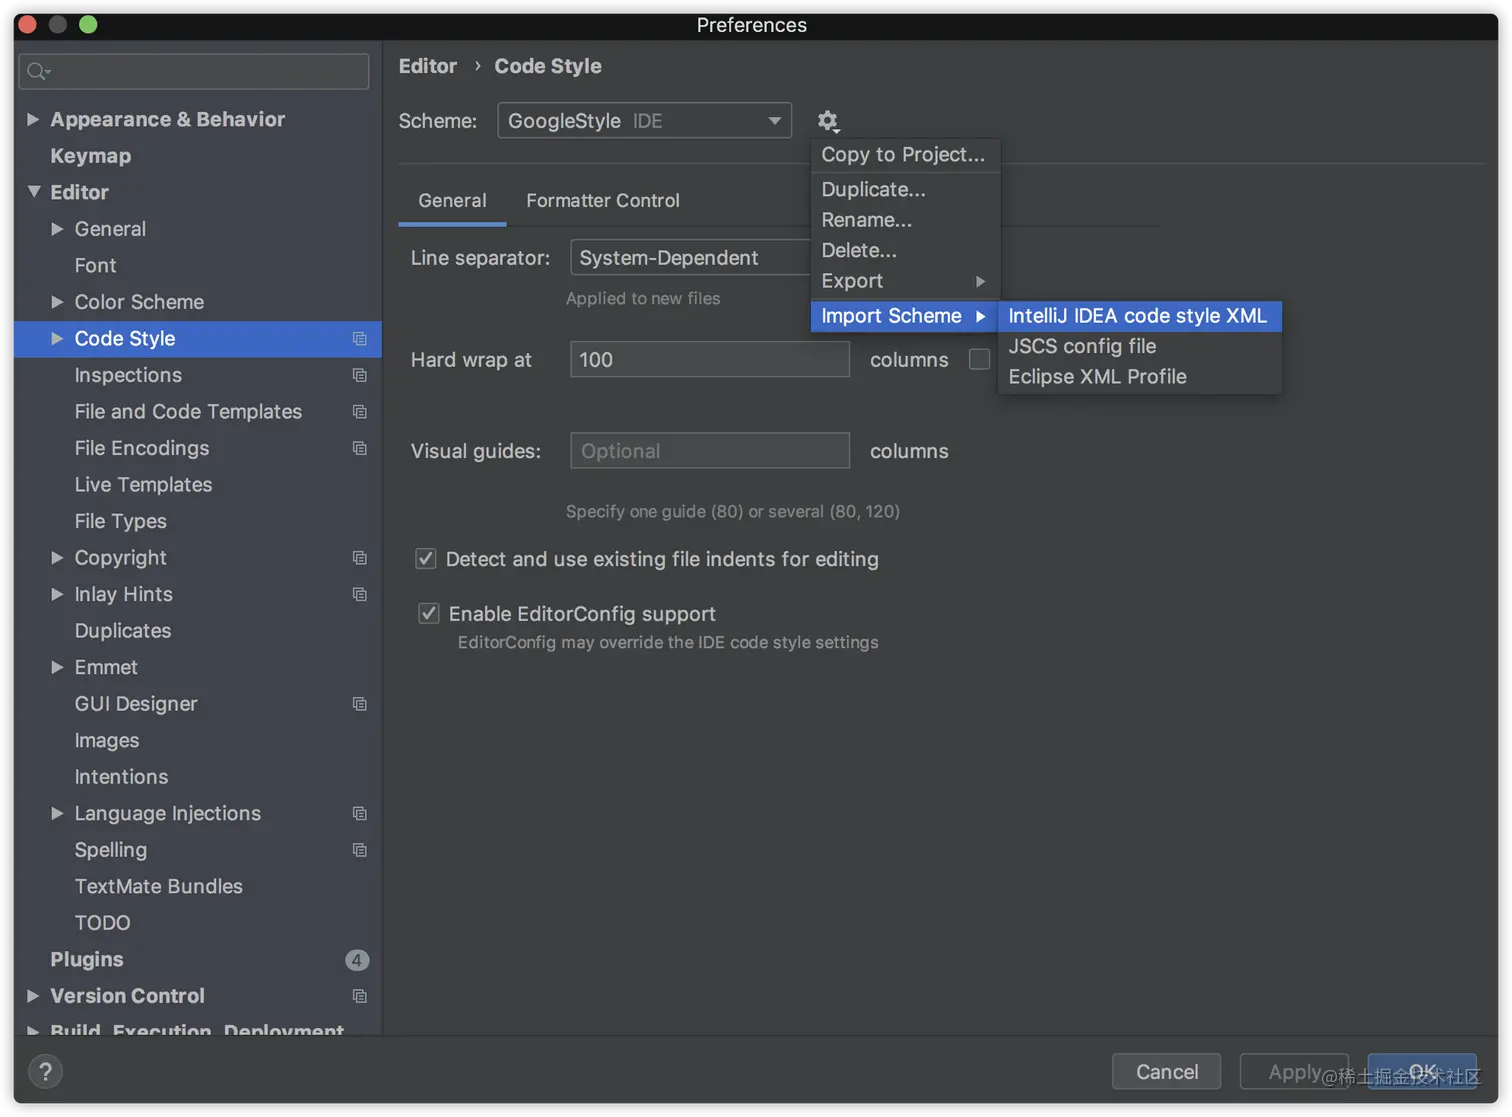Collapse the Editor section arrow
The height and width of the screenshot is (1117, 1512).
coord(34,191)
